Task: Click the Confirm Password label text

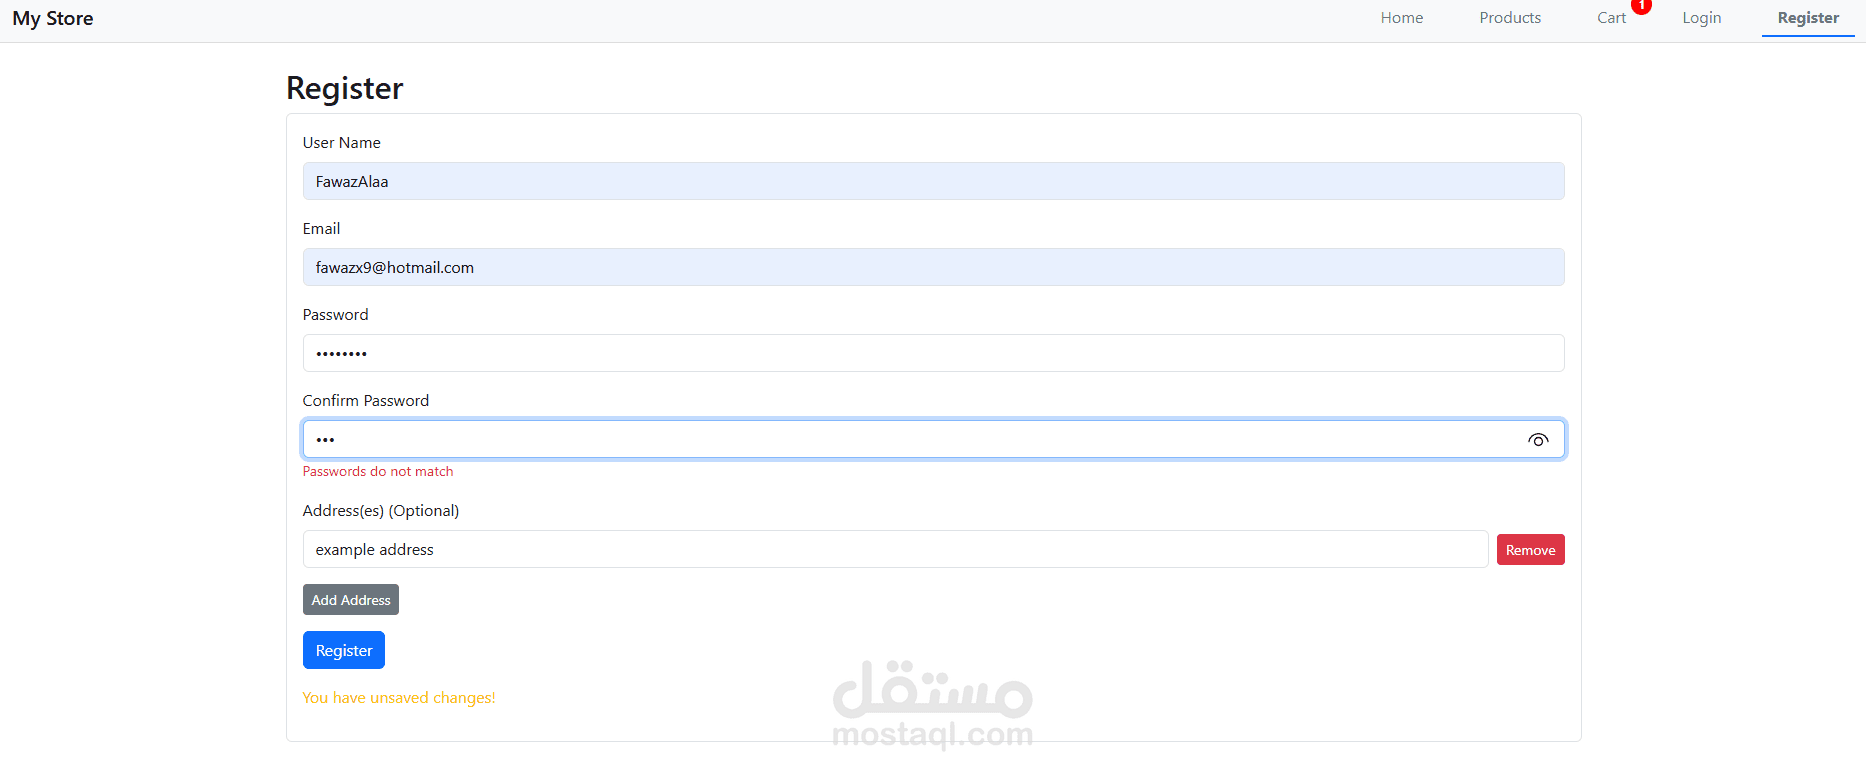Action: click(365, 401)
